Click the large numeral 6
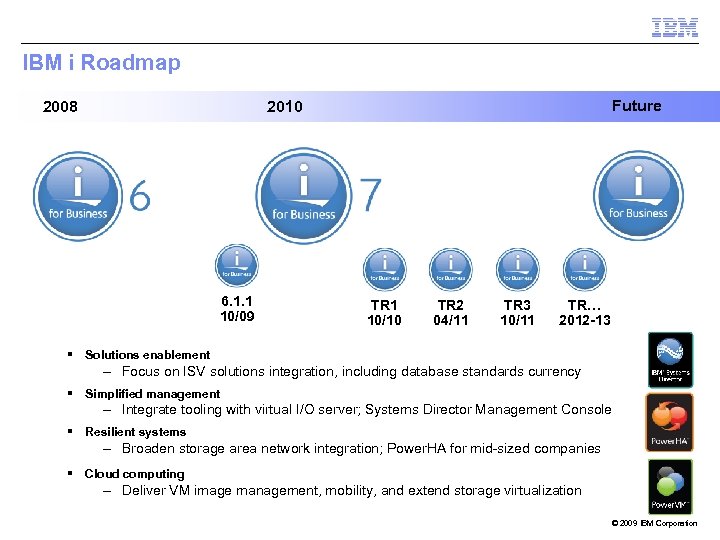The height and width of the screenshot is (540, 720). [x=140, y=196]
